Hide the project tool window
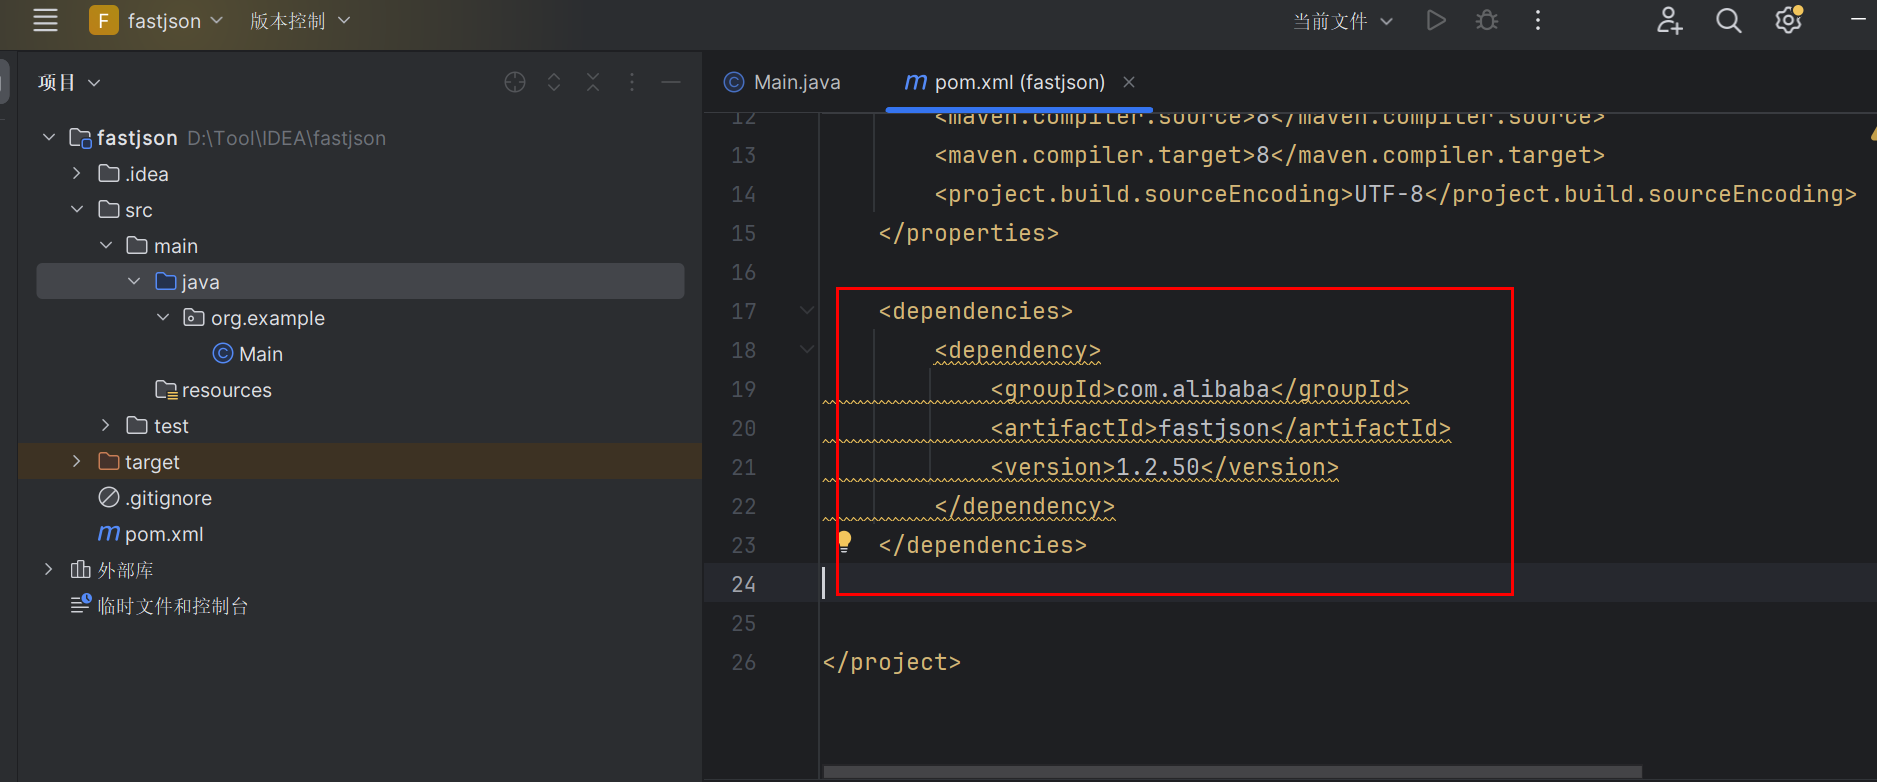This screenshot has height=782, width=1877. tap(671, 82)
